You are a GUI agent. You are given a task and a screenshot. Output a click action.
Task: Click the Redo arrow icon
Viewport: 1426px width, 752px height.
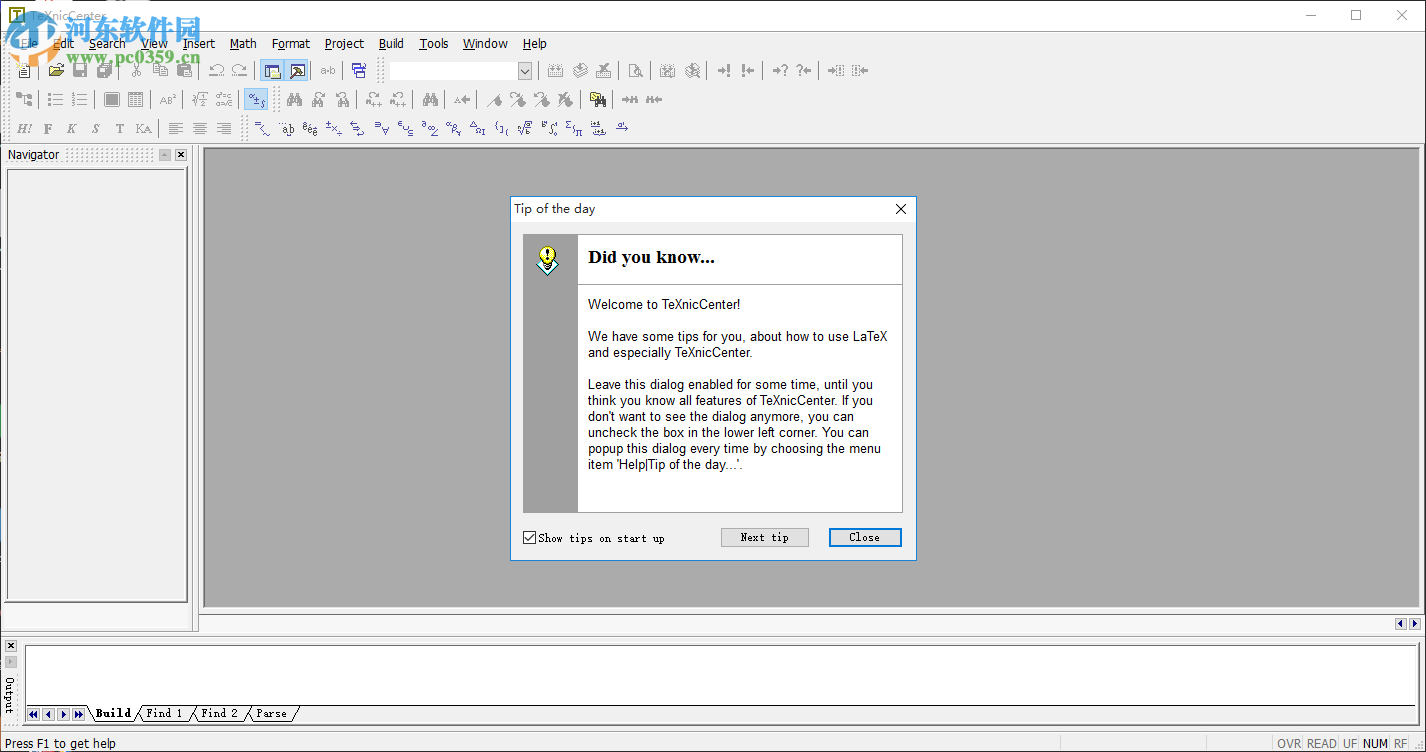[x=239, y=71]
